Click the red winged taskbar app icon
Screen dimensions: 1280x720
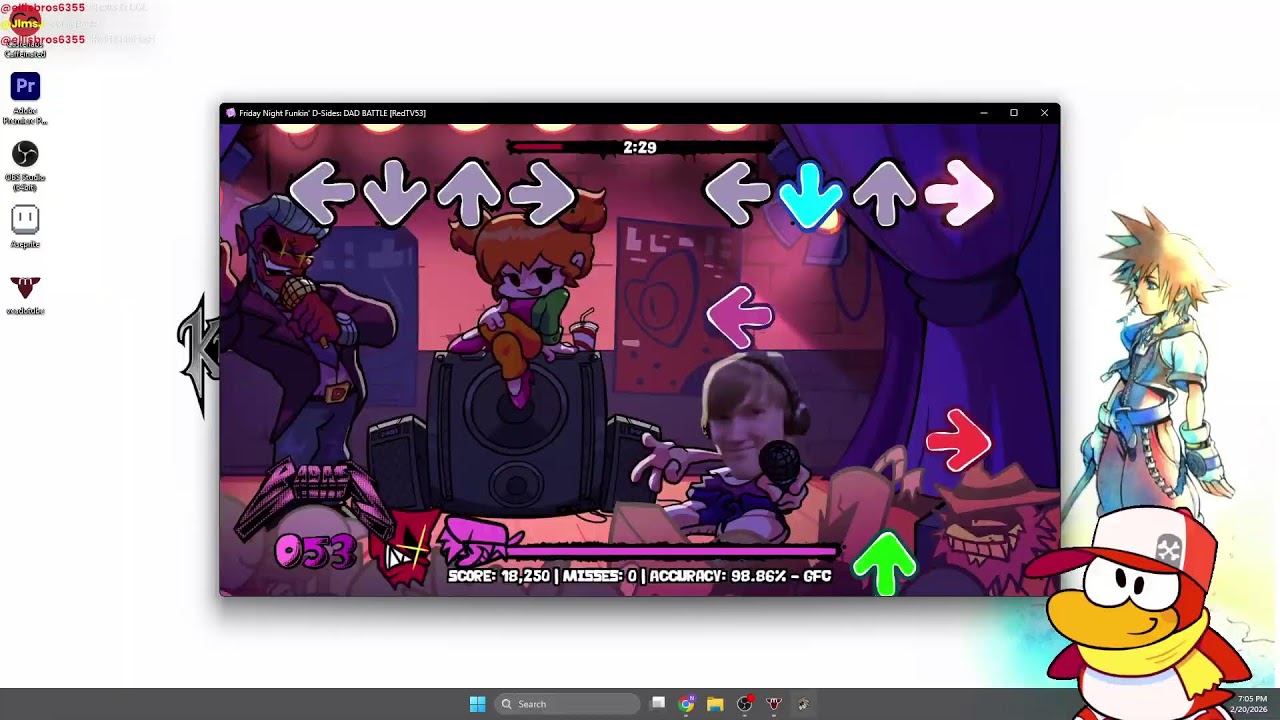(773, 704)
